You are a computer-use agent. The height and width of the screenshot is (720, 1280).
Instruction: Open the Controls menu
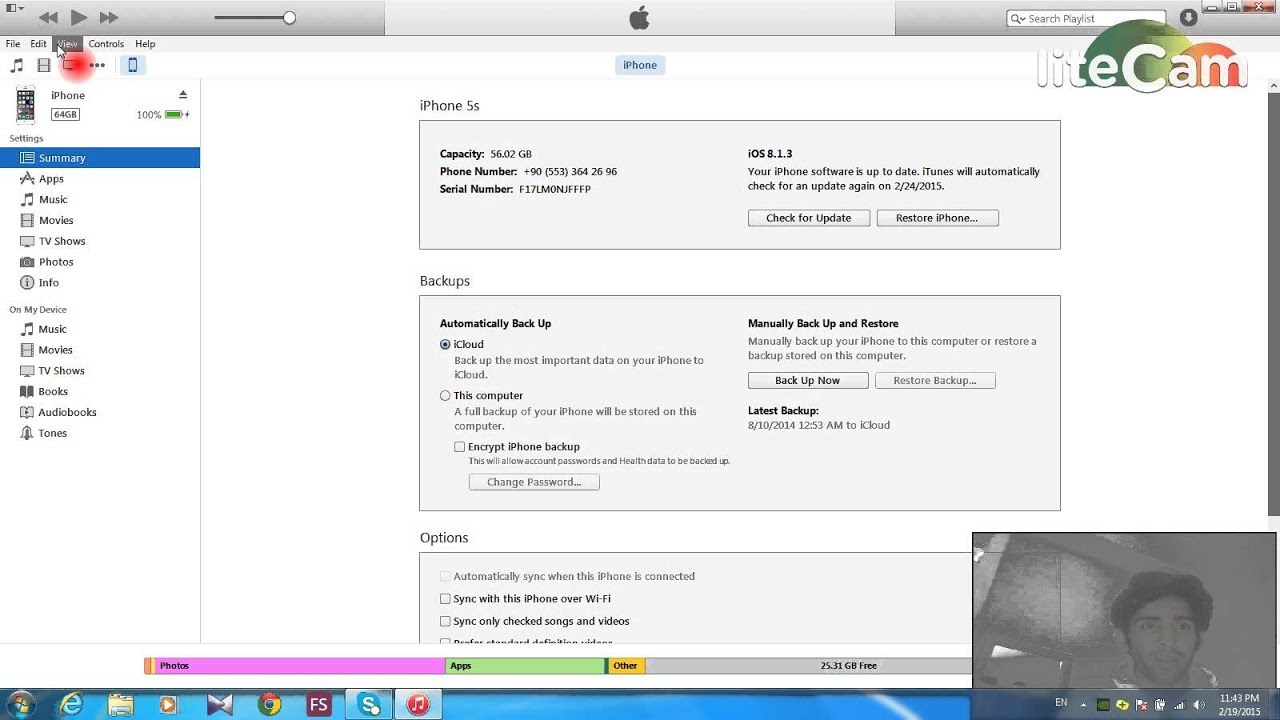106,44
